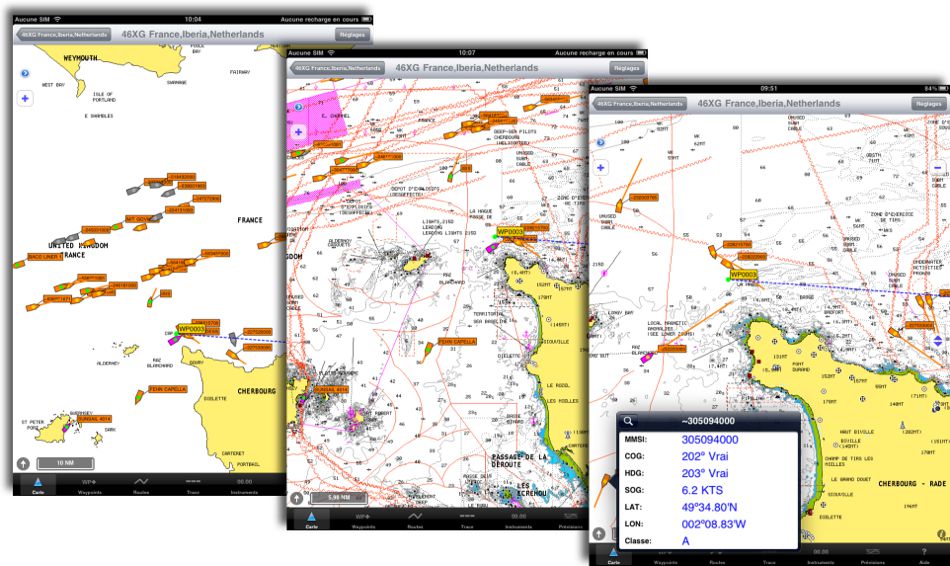
Task: Zoom in with the plus button in the left window
Action: pos(25,98)
